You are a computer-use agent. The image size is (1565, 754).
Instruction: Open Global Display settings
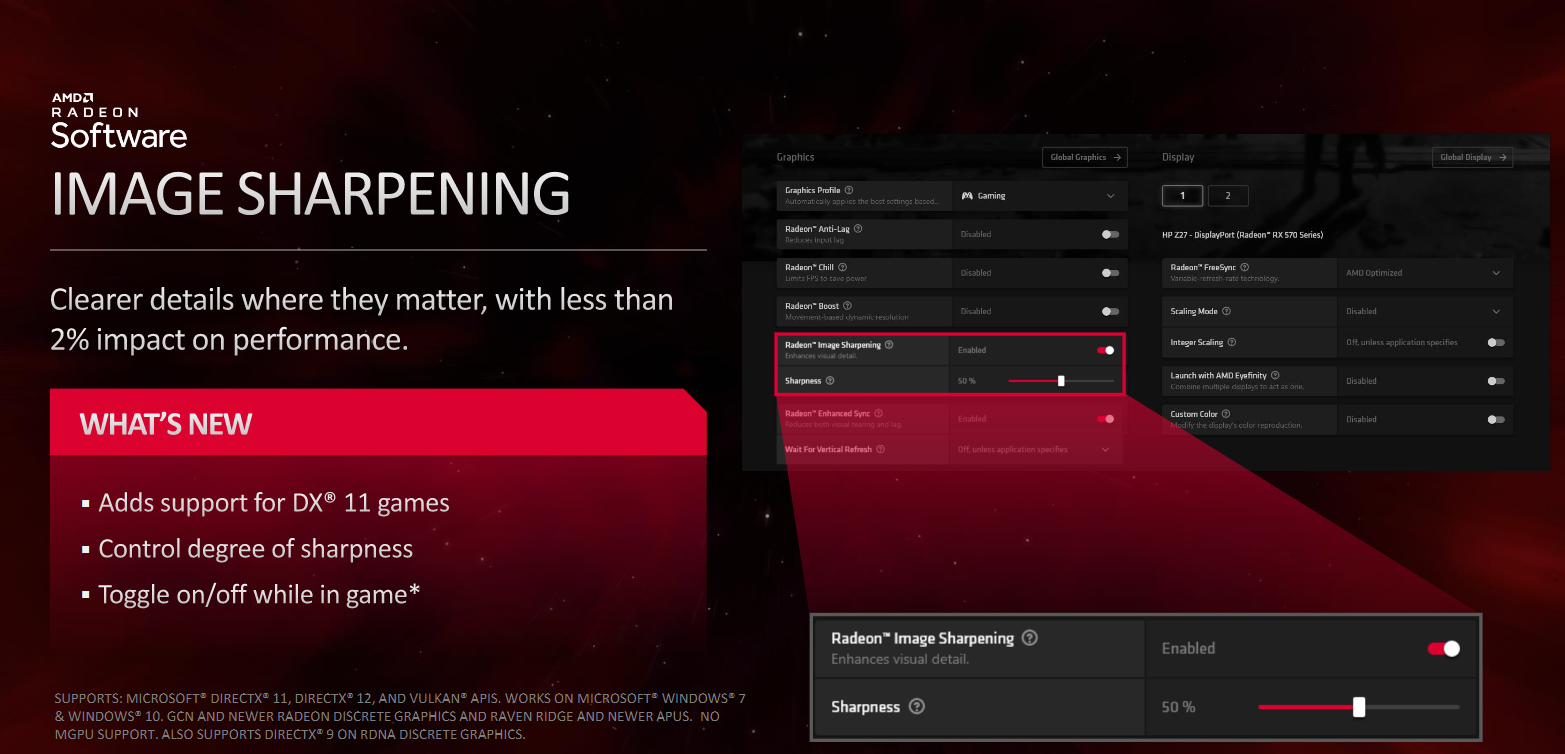[x=1472, y=157]
